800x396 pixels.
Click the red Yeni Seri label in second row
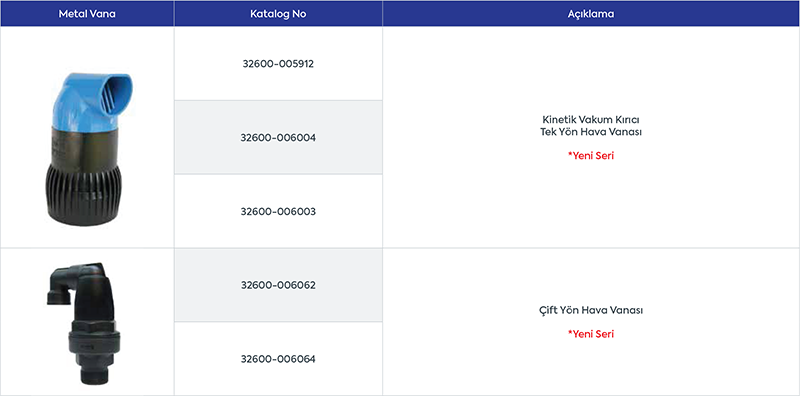pos(591,334)
